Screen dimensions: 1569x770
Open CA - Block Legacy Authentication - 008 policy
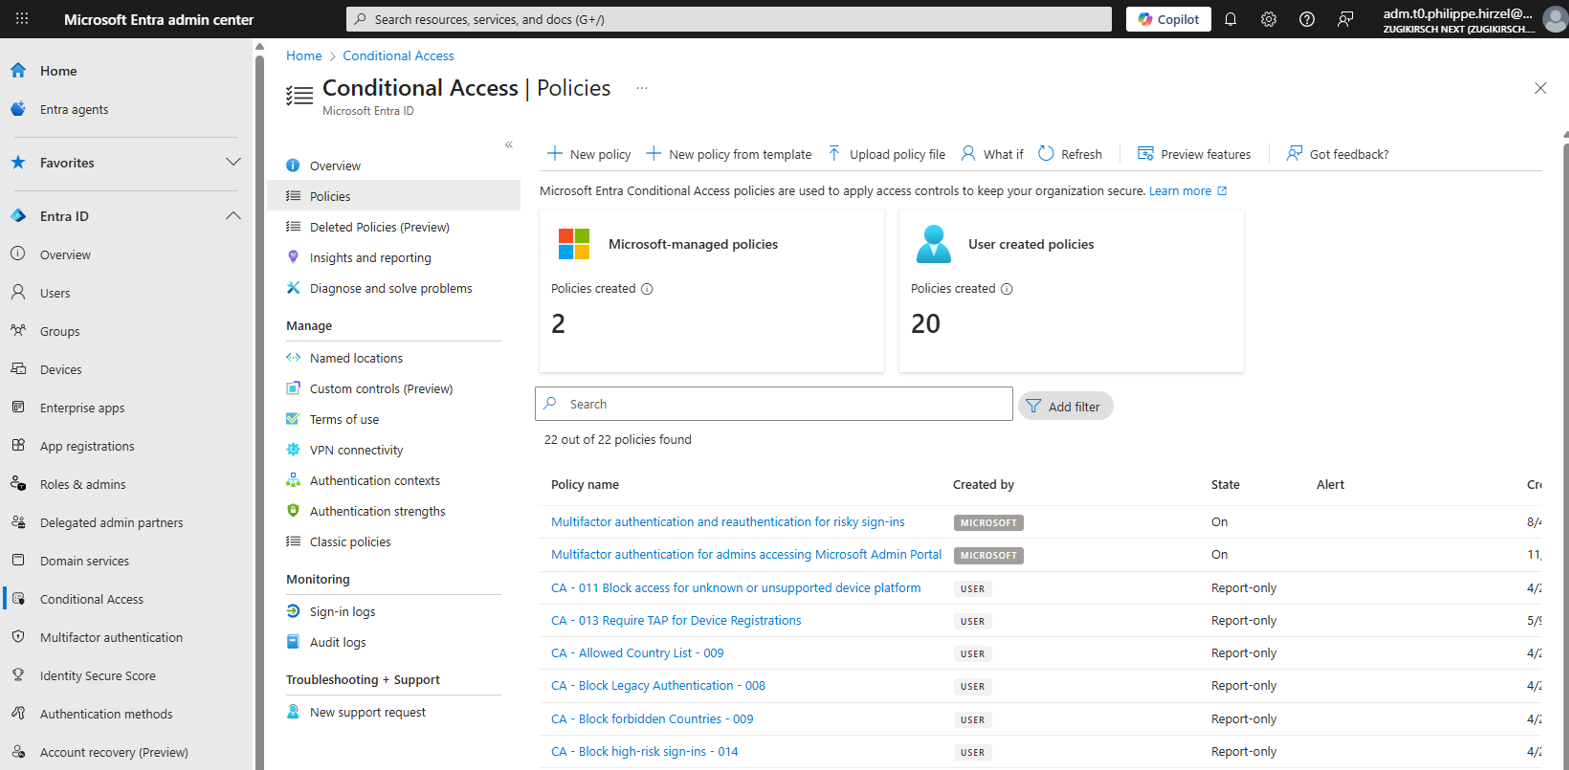(657, 686)
